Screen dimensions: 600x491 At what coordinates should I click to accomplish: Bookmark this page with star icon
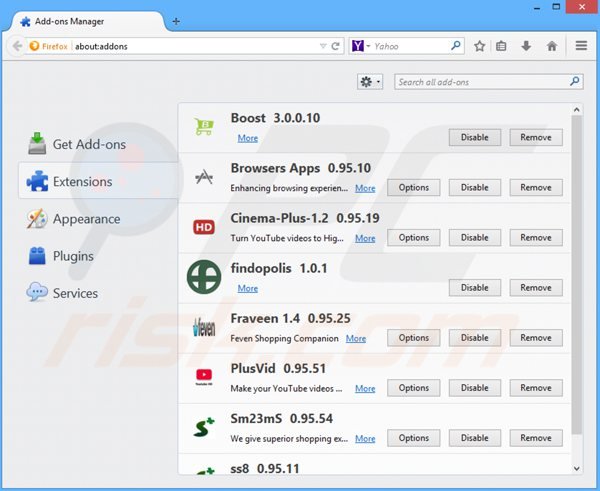479,46
